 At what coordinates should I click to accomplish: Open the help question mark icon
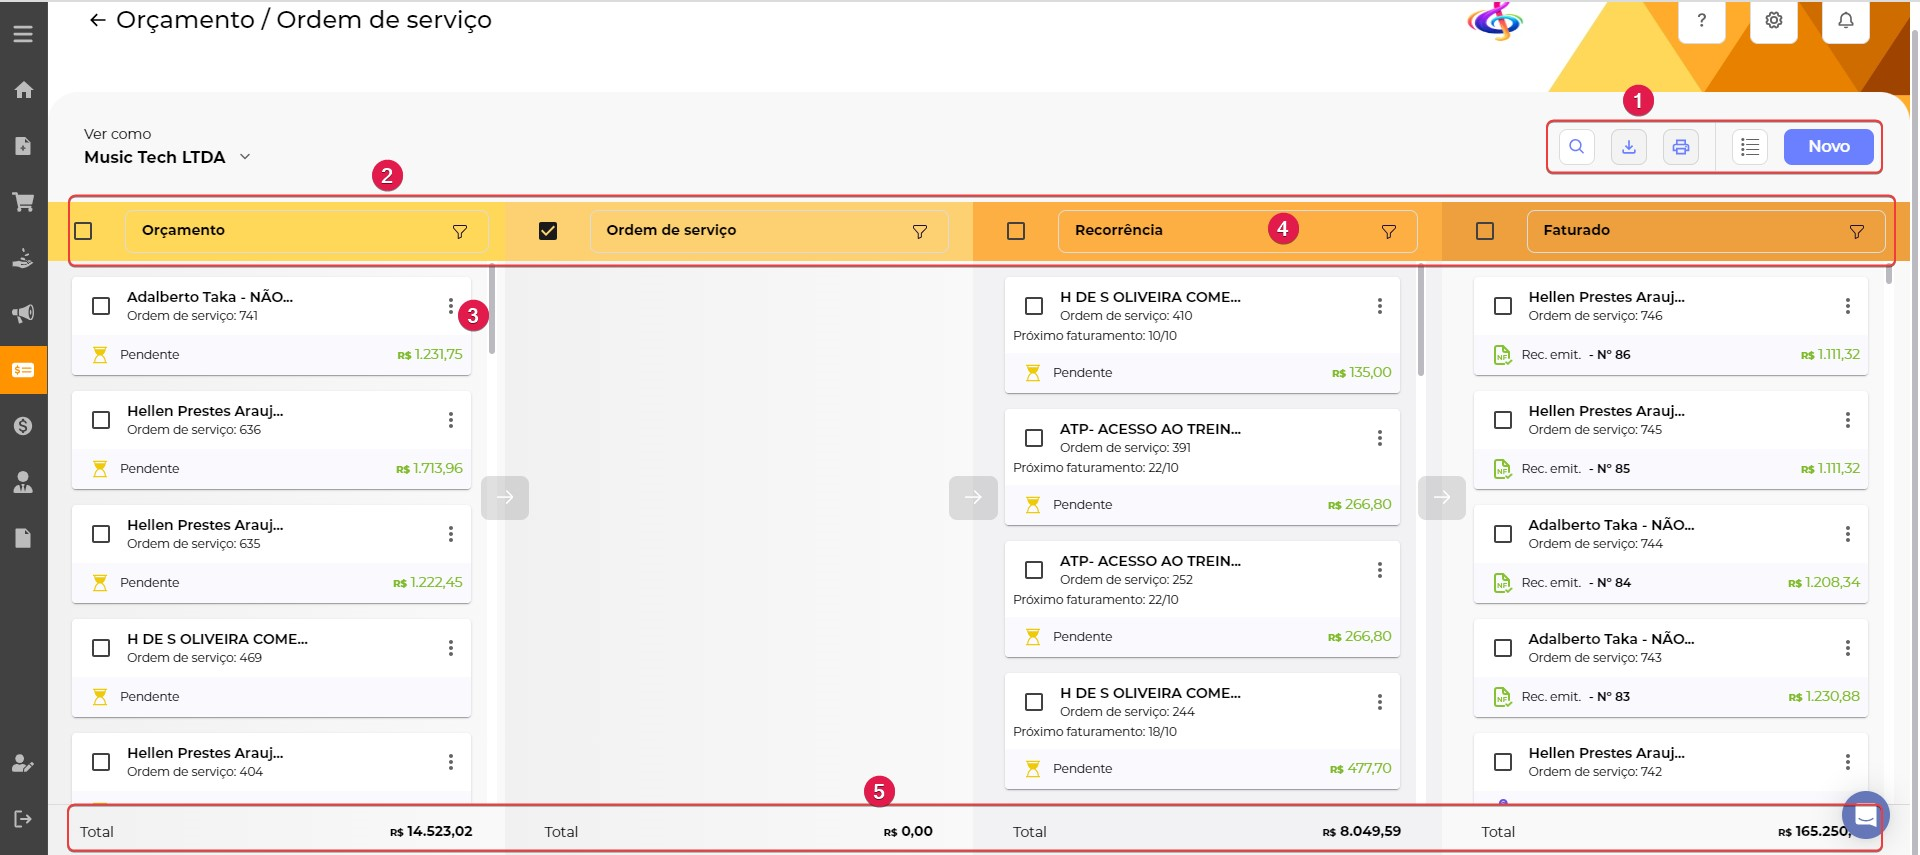click(x=1701, y=20)
